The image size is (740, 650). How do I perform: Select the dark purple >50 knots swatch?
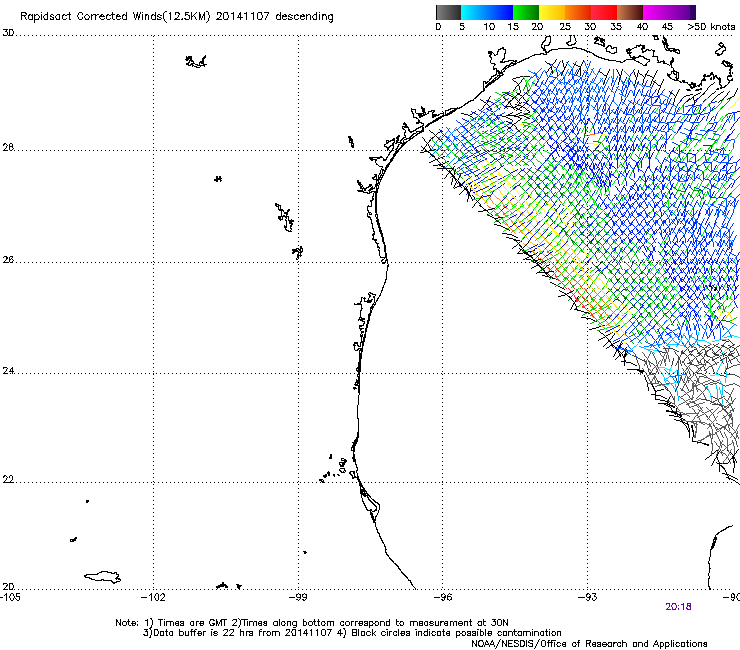click(x=693, y=12)
